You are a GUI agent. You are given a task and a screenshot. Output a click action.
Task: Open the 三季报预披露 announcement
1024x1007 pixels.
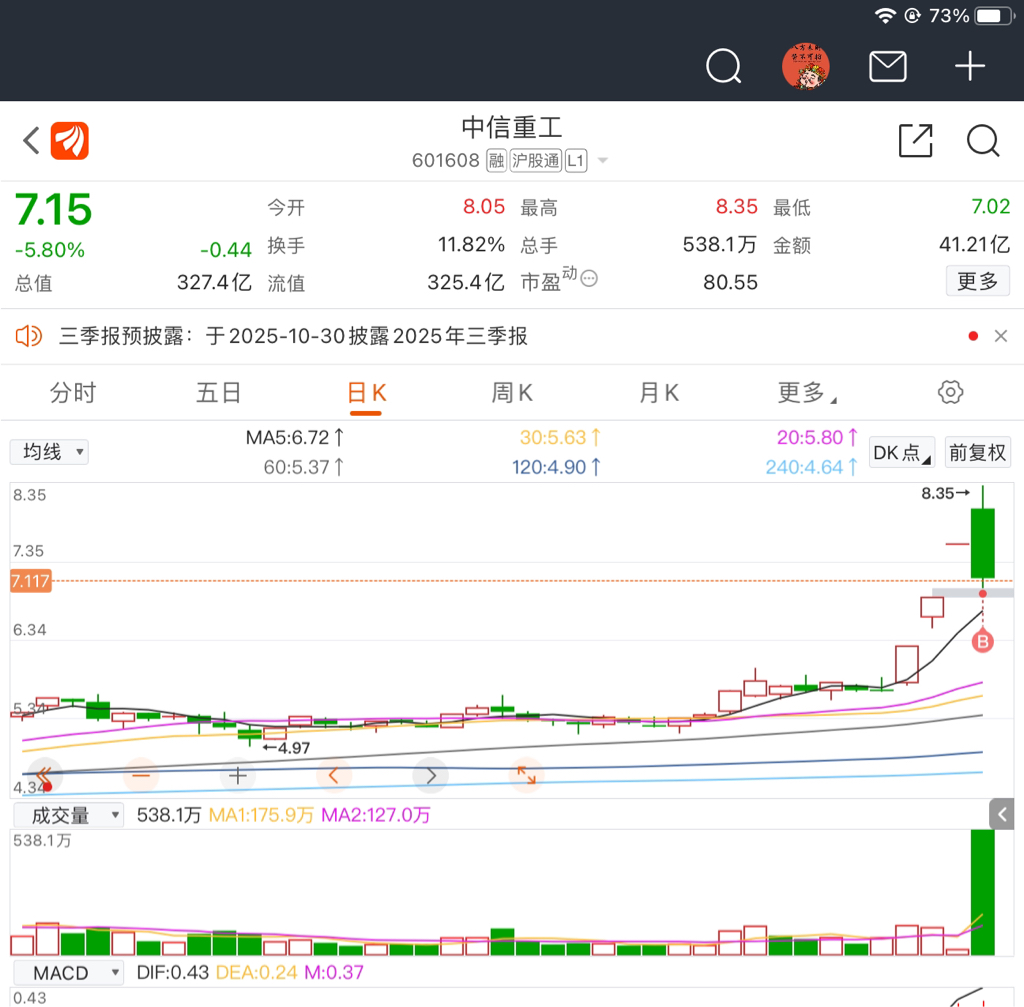coord(293,336)
